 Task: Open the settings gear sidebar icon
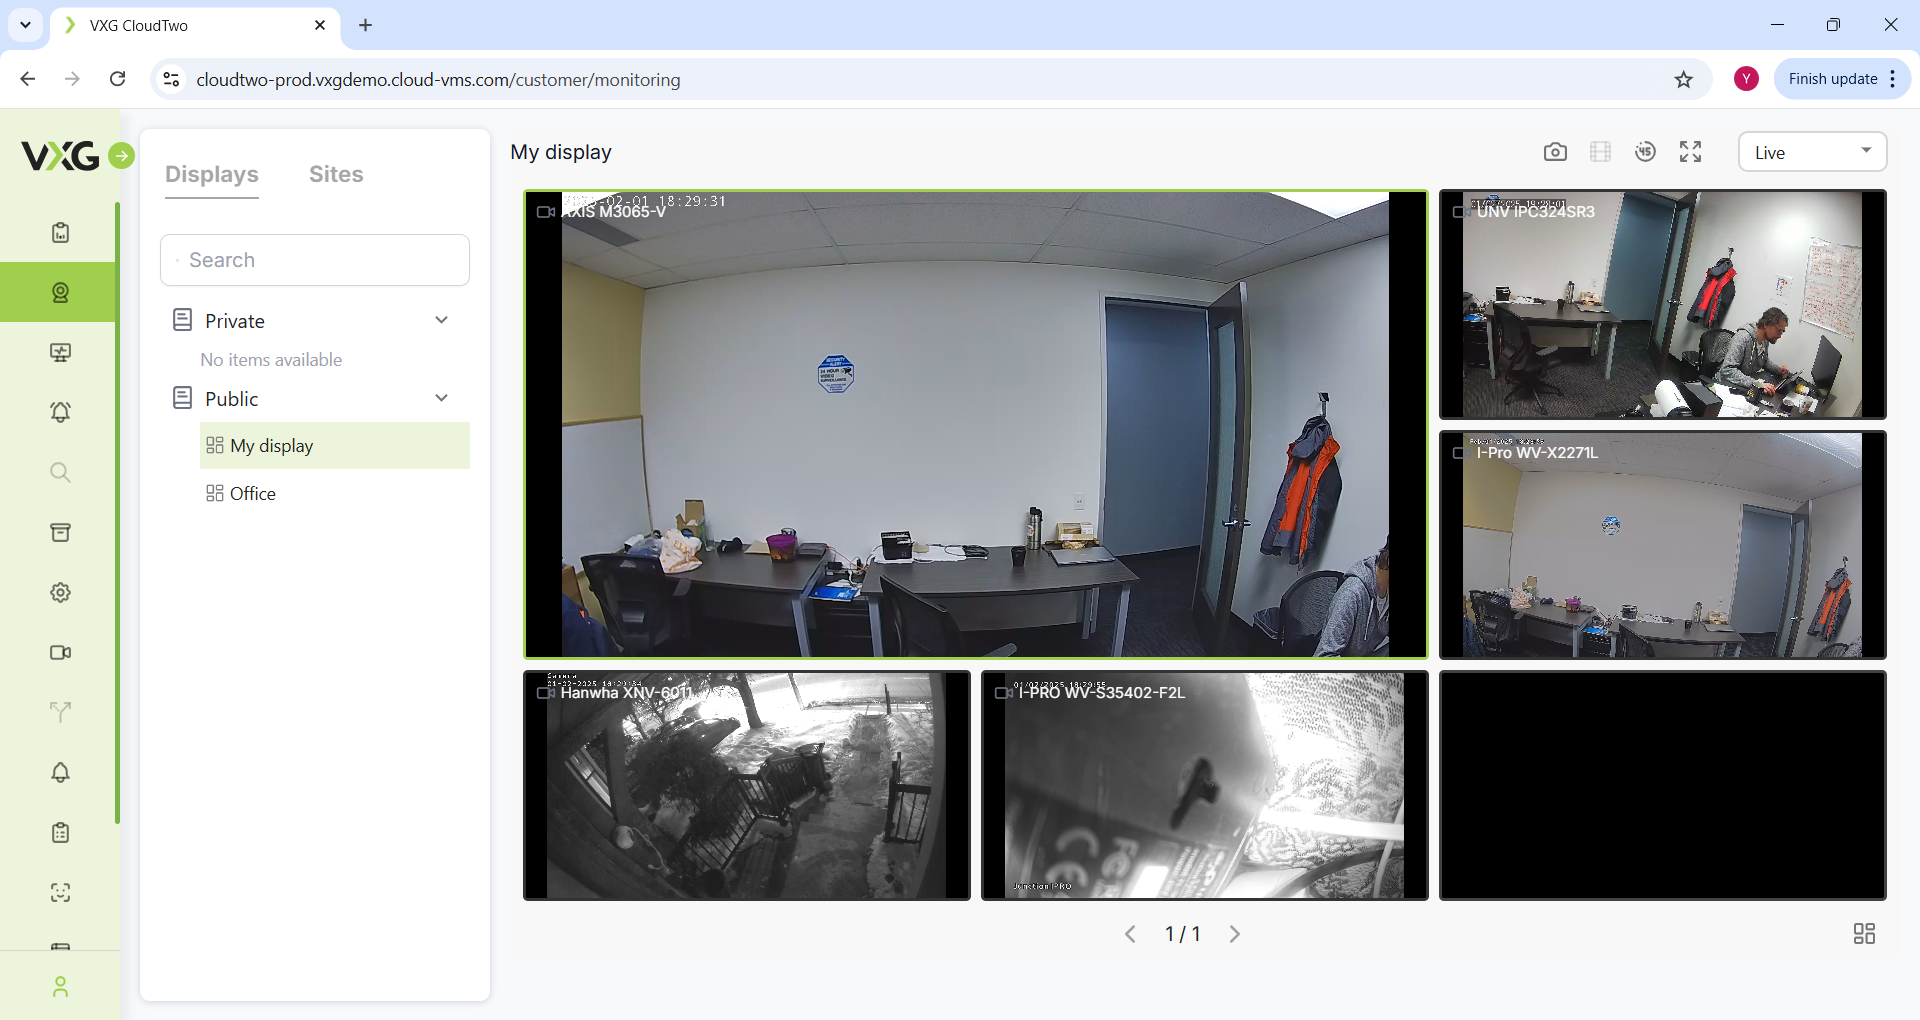(x=61, y=592)
